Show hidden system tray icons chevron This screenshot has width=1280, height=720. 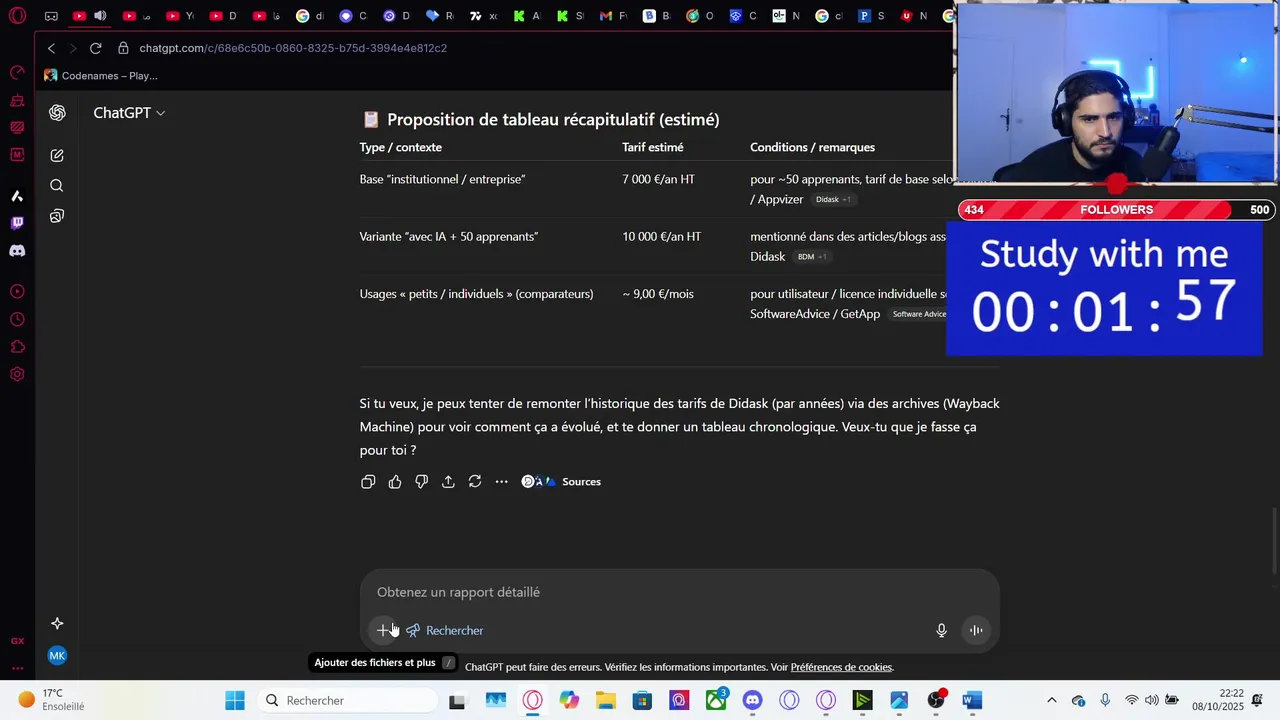(x=1051, y=700)
